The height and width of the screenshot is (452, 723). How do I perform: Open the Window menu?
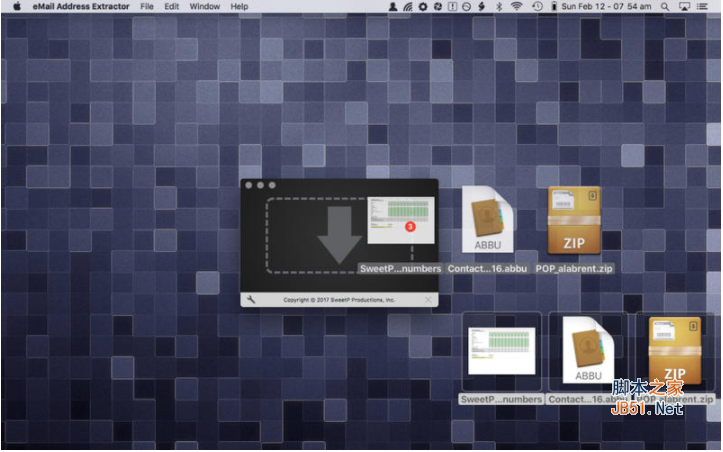click(x=205, y=7)
